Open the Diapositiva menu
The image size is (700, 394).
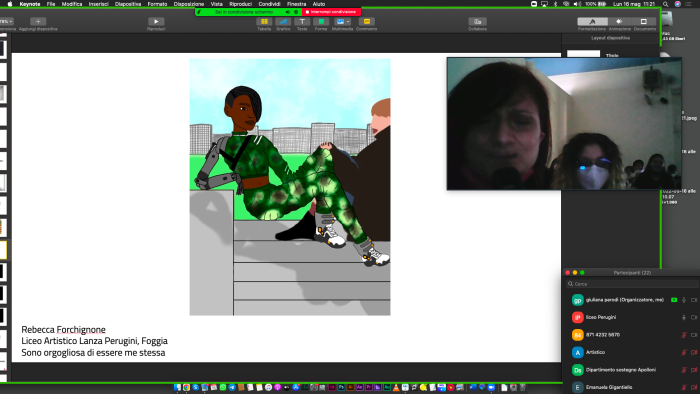(128, 4)
